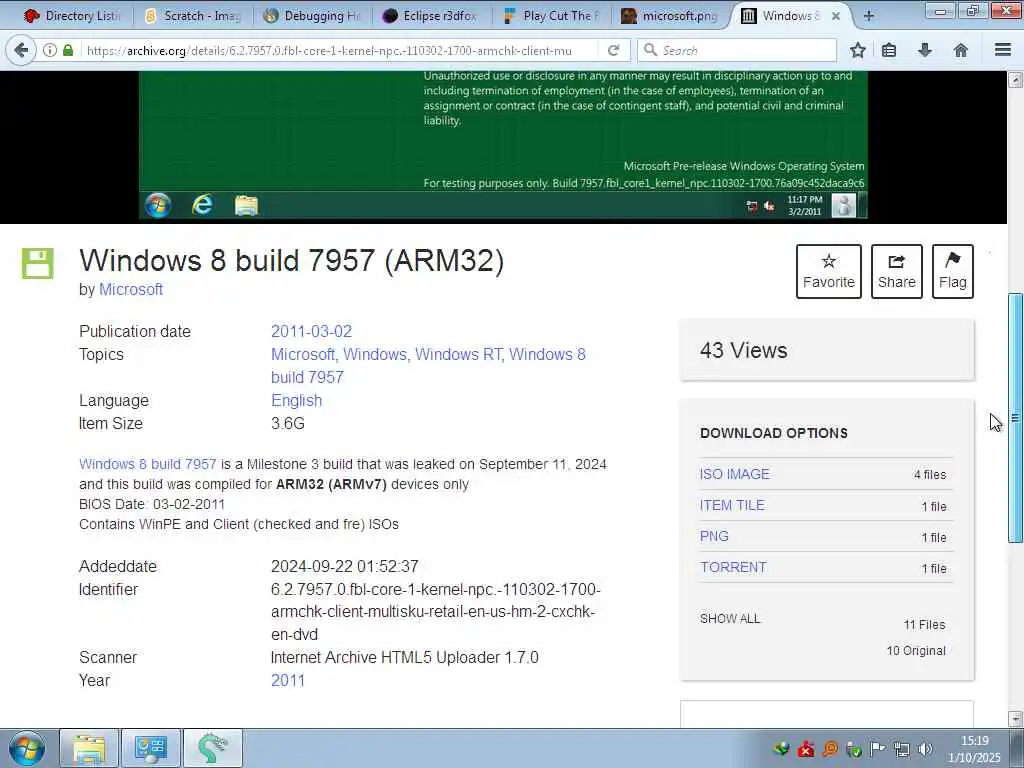Reload the page with the refresh icon
Image resolution: width=1024 pixels, height=768 pixels.
click(613, 50)
